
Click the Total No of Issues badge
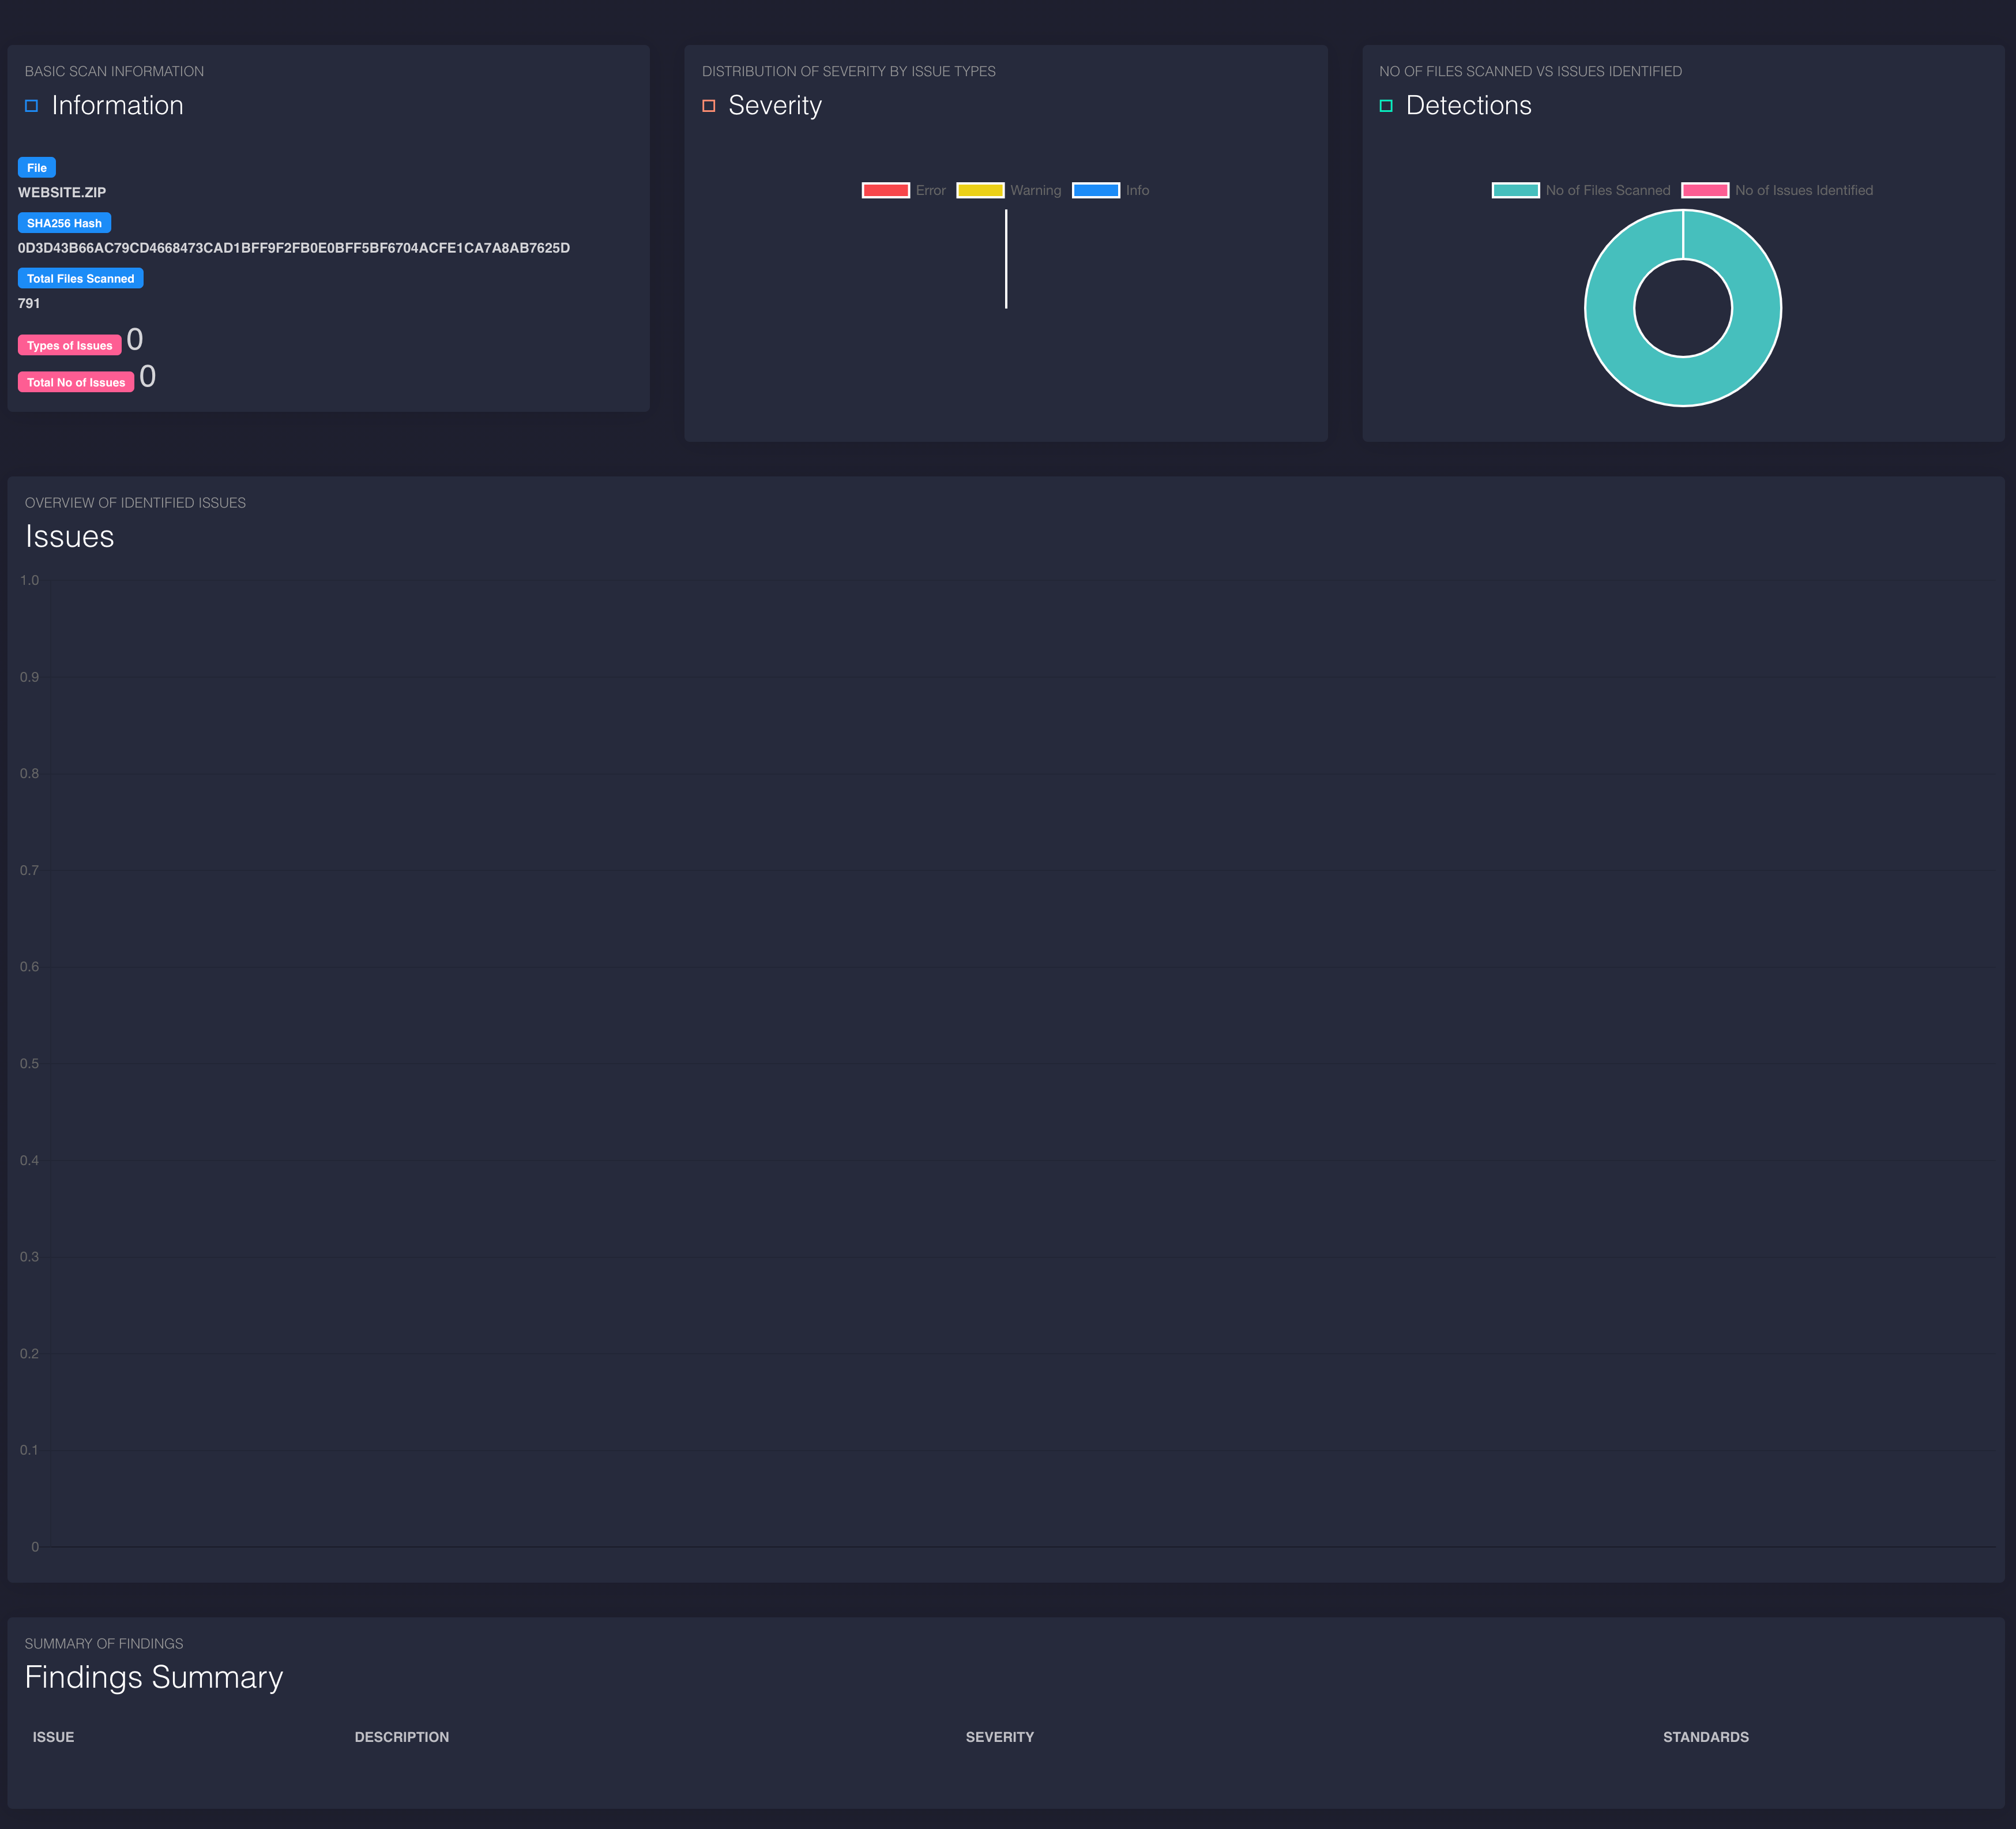76,383
